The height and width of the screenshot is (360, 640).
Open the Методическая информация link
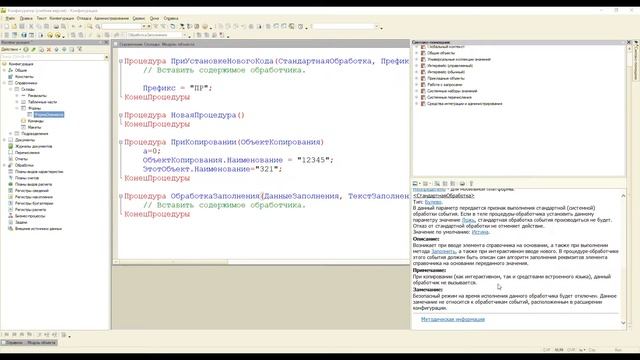point(453,320)
